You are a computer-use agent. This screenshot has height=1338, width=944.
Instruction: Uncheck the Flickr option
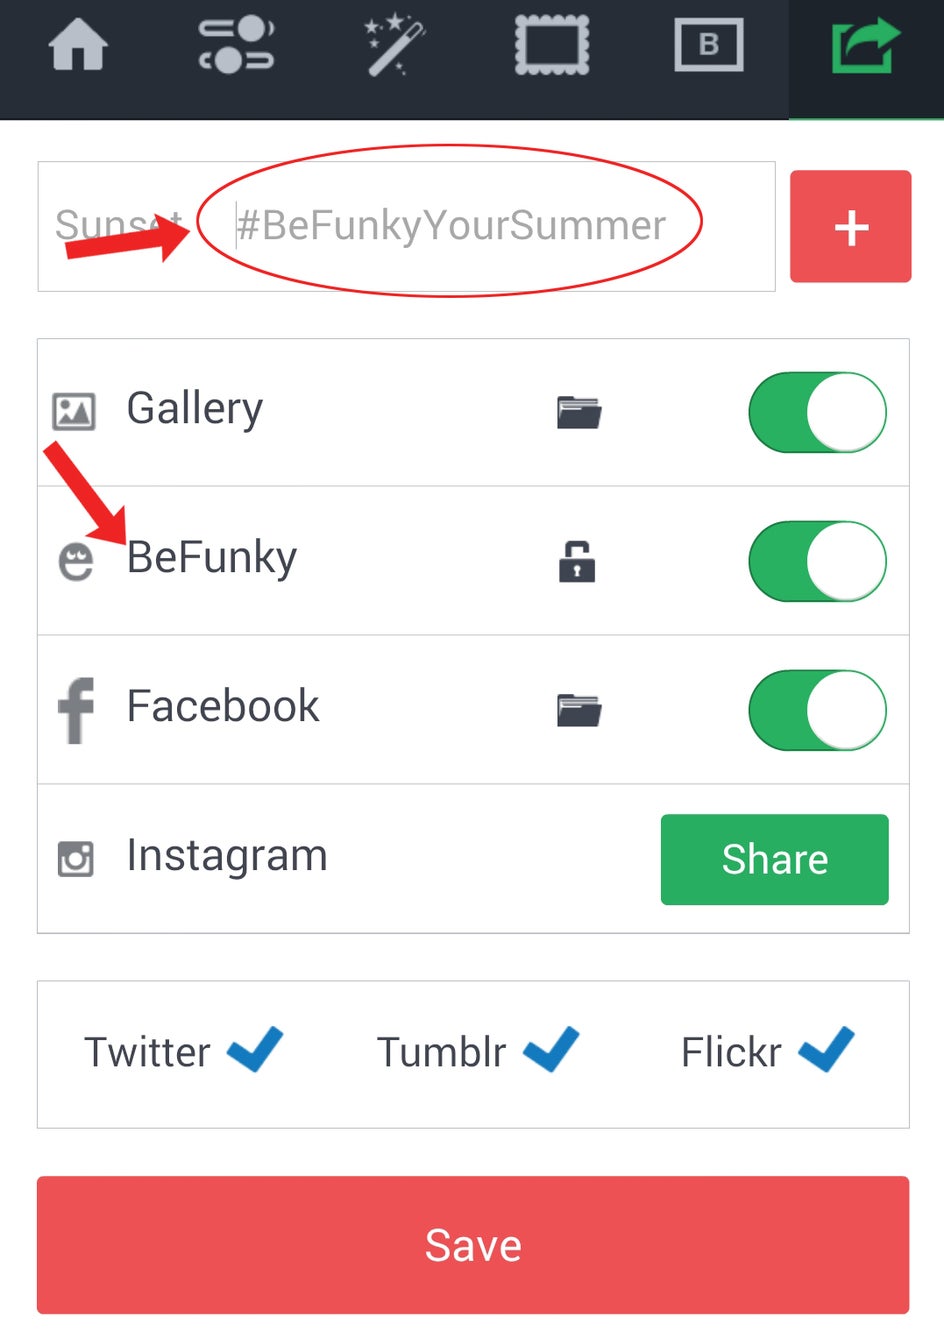tap(826, 1050)
